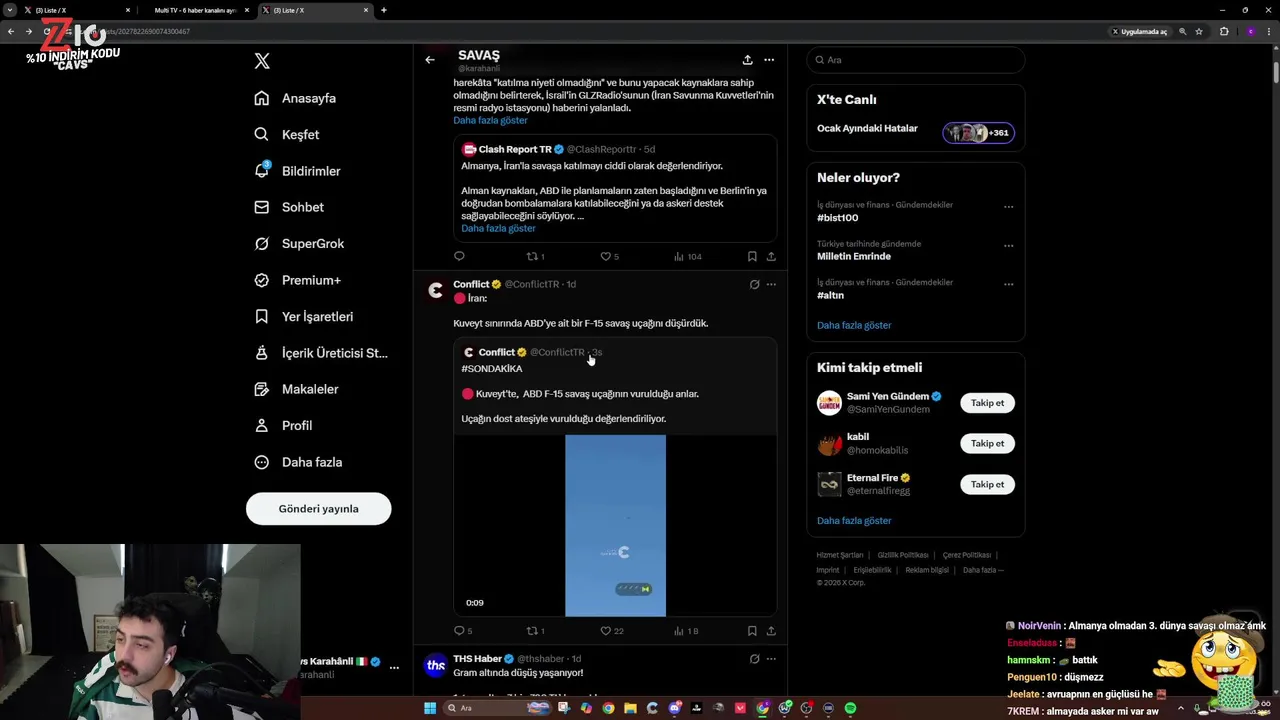Open more options on Conflict post
Screen dimensions: 1280x720
click(771, 284)
